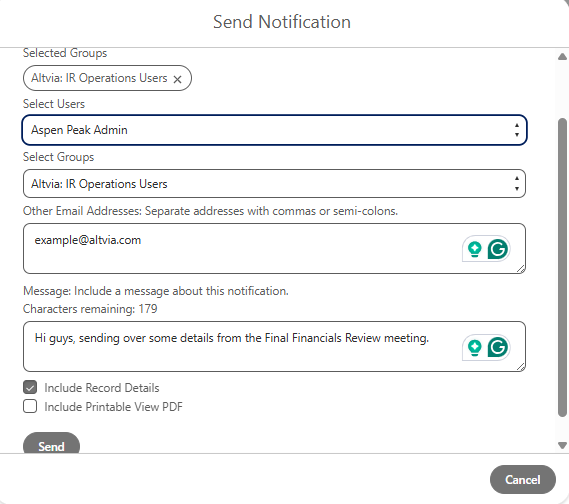Click inside the Message text area
This screenshot has width=569, height=504.
pyautogui.click(x=274, y=347)
